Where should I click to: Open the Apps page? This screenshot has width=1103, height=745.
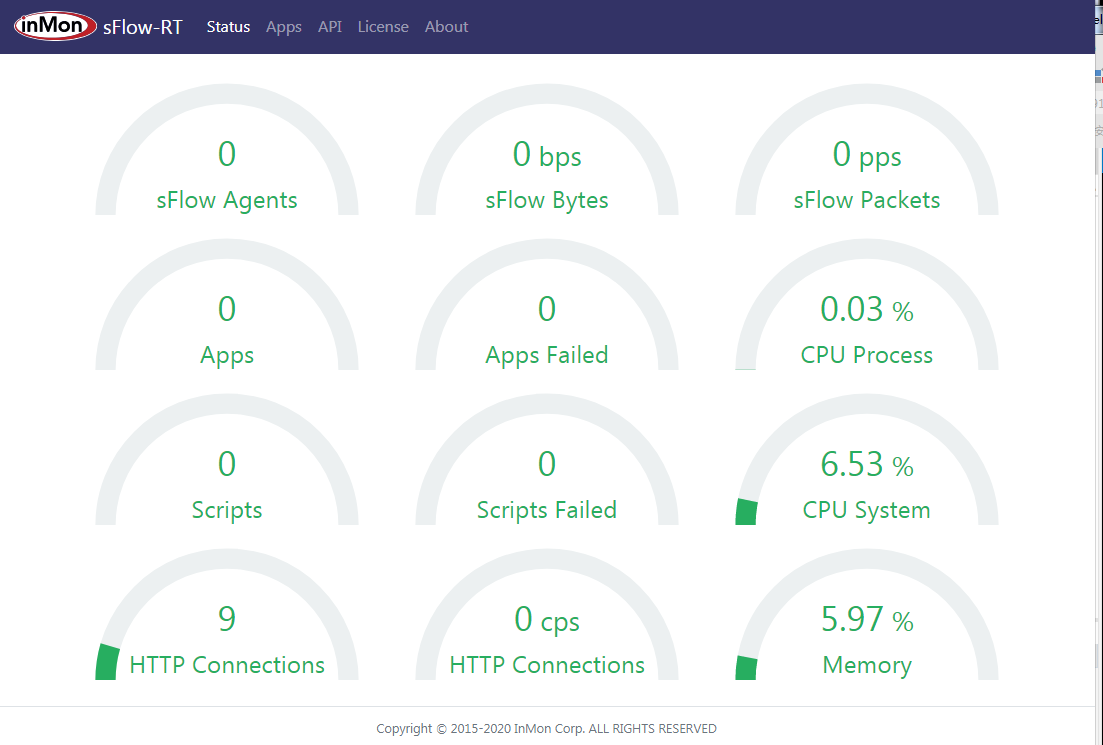point(283,26)
